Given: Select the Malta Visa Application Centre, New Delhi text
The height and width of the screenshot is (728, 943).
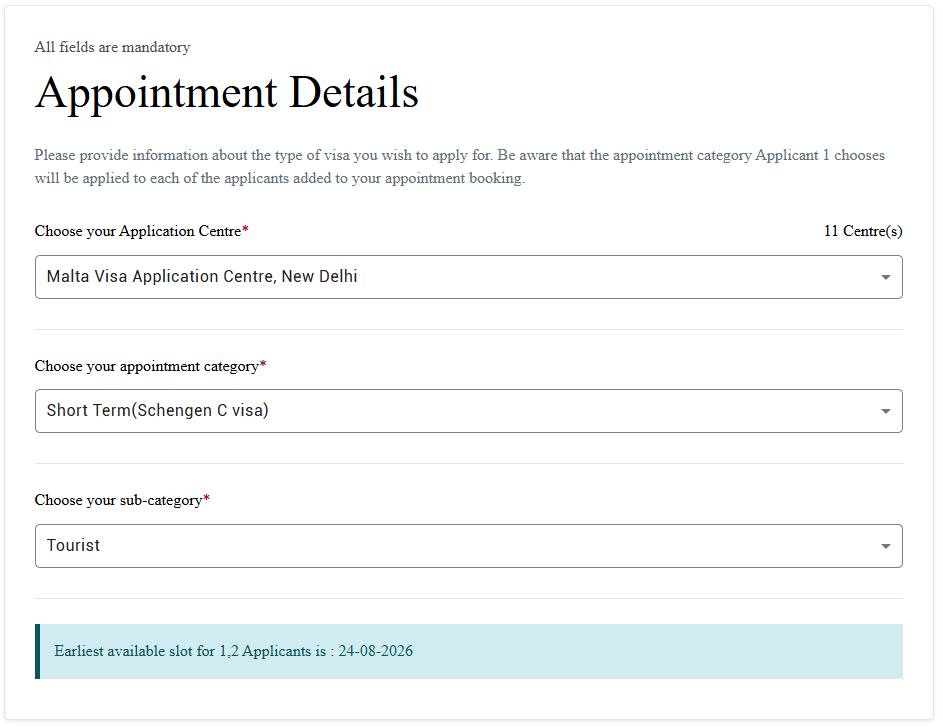Looking at the screenshot, I should [x=202, y=277].
